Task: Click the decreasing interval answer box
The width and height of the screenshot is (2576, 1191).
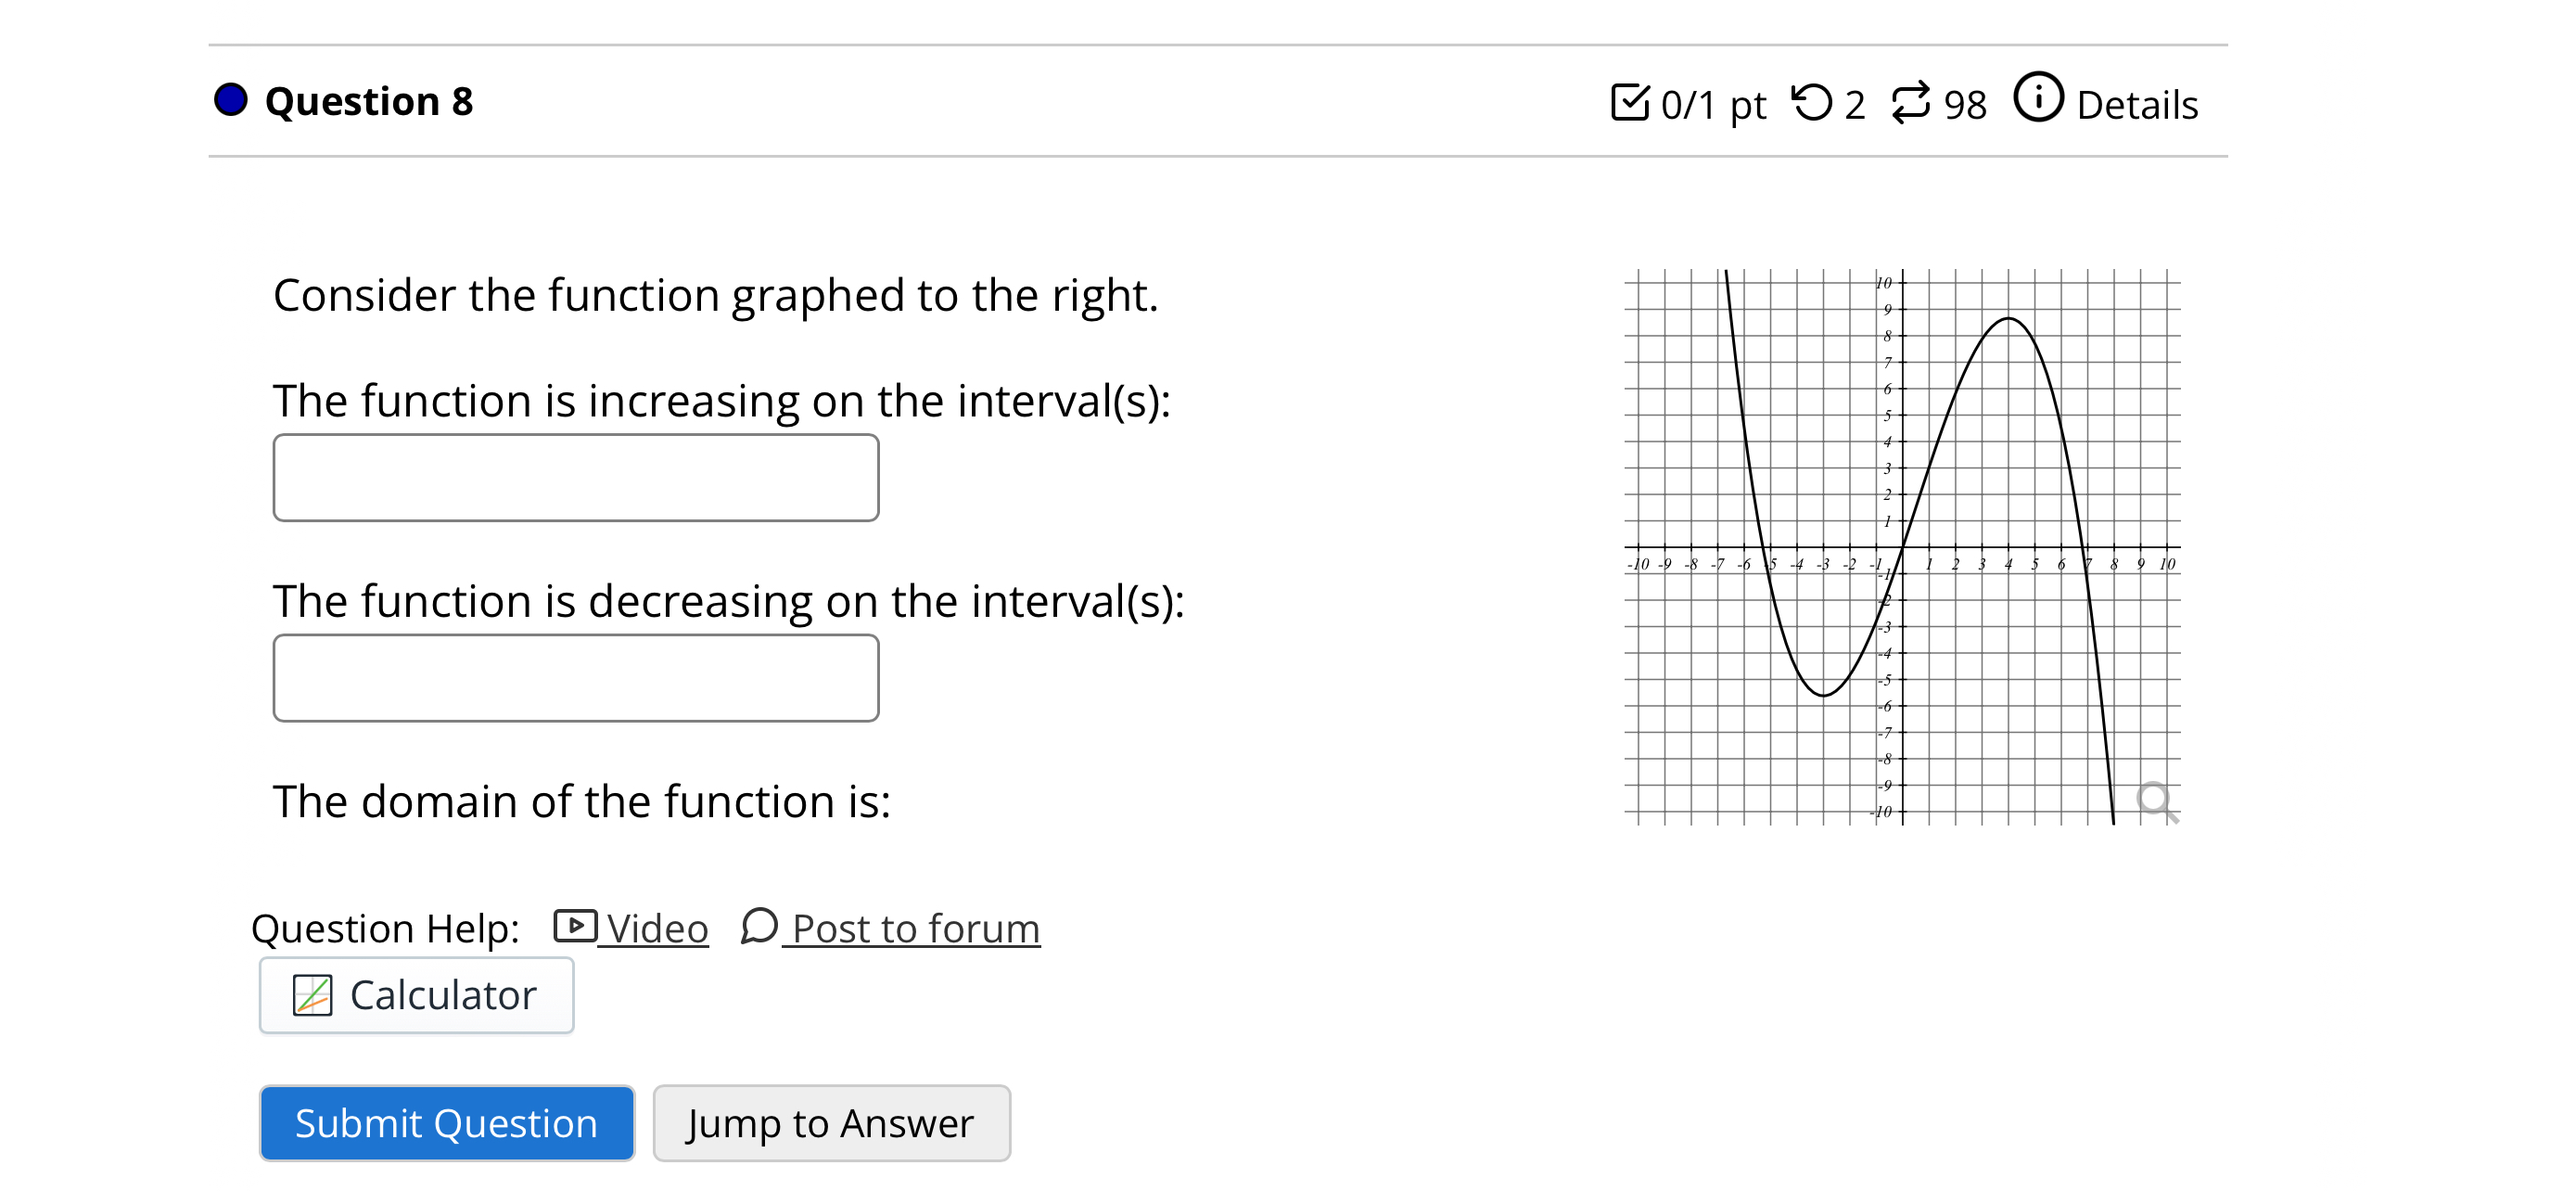Action: coord(575,678)
